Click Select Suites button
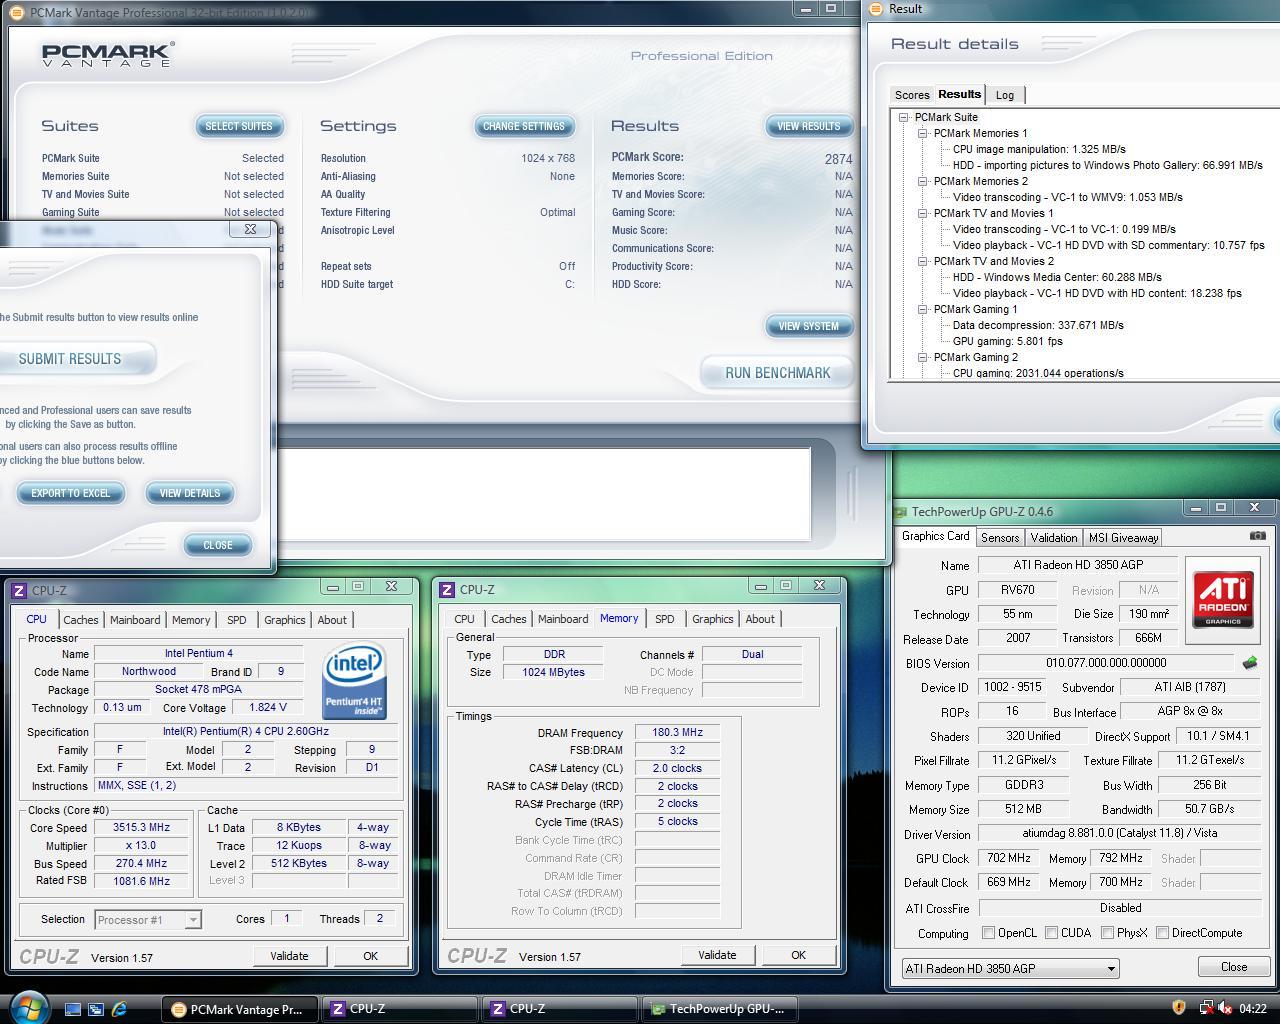 239,126
